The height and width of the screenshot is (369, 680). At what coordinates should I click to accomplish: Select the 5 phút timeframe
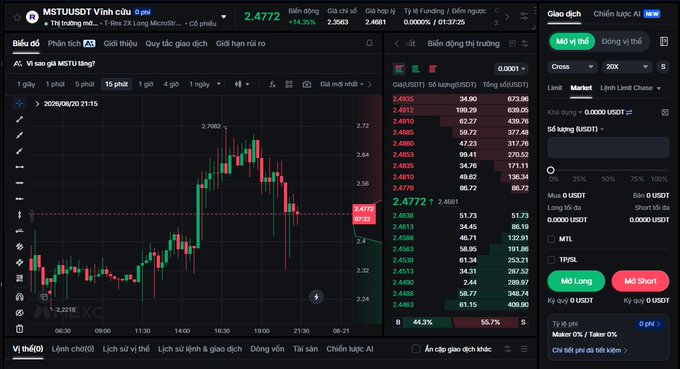tap(85, 84)
